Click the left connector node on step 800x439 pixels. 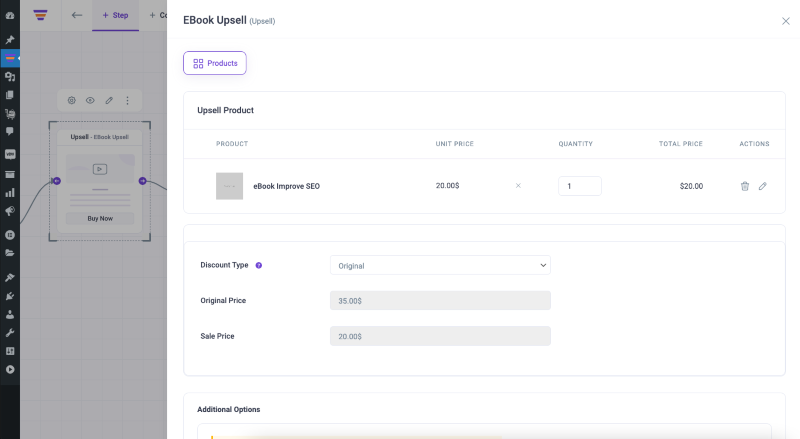click(x=57, y=181)
